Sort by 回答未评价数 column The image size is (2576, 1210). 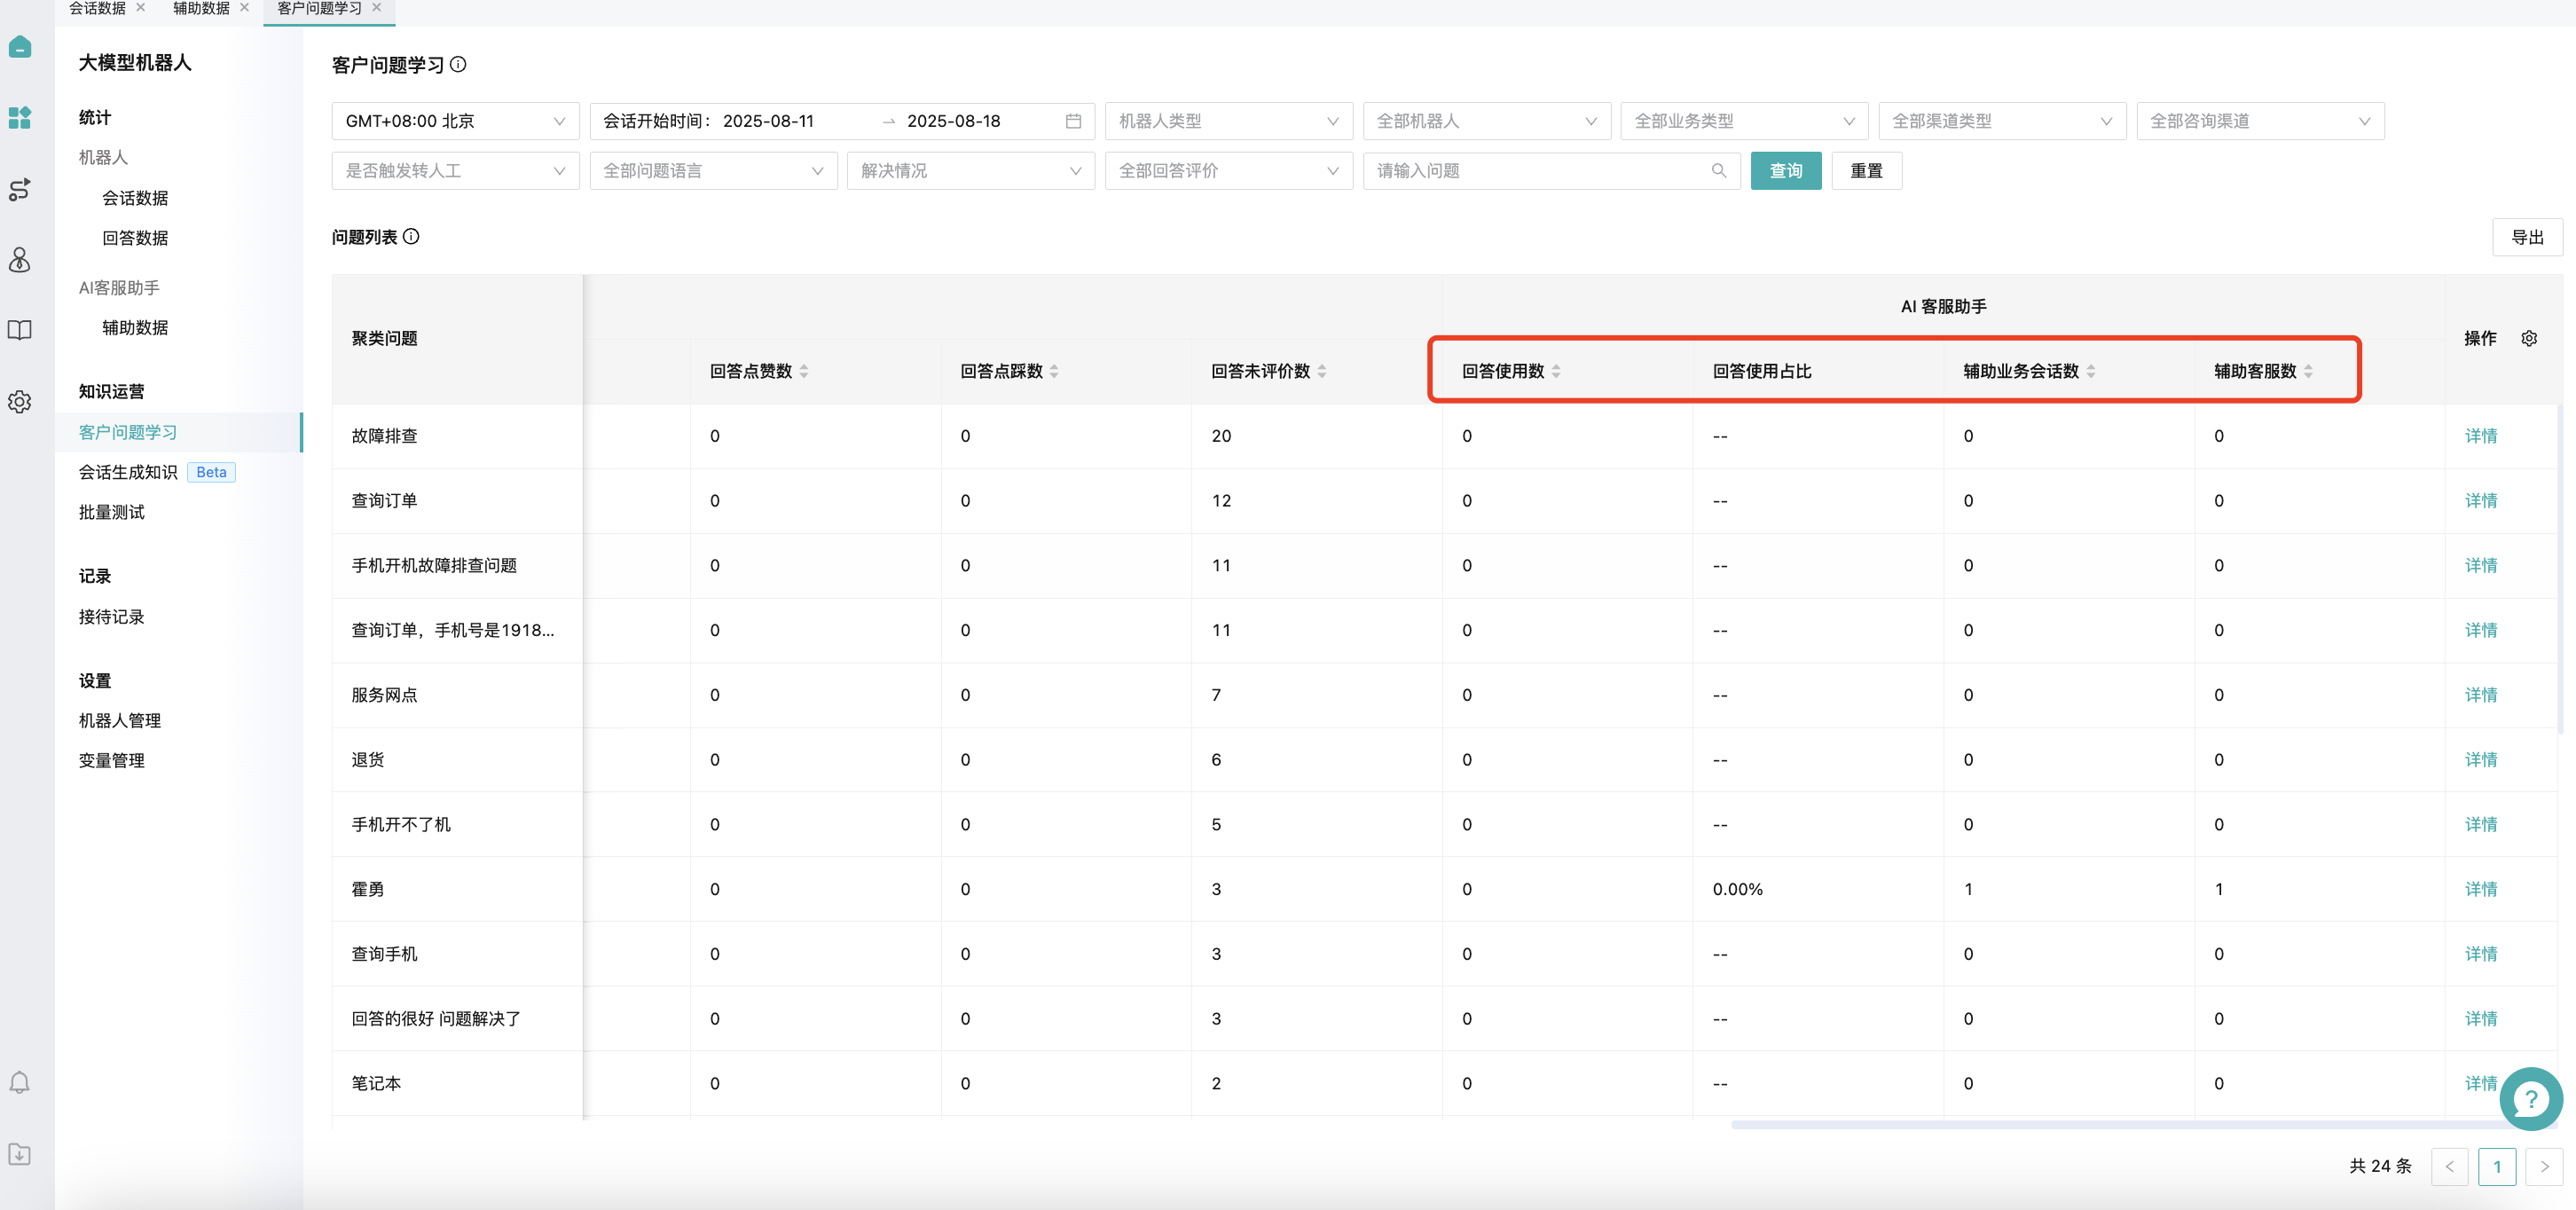coord(1322,372)
